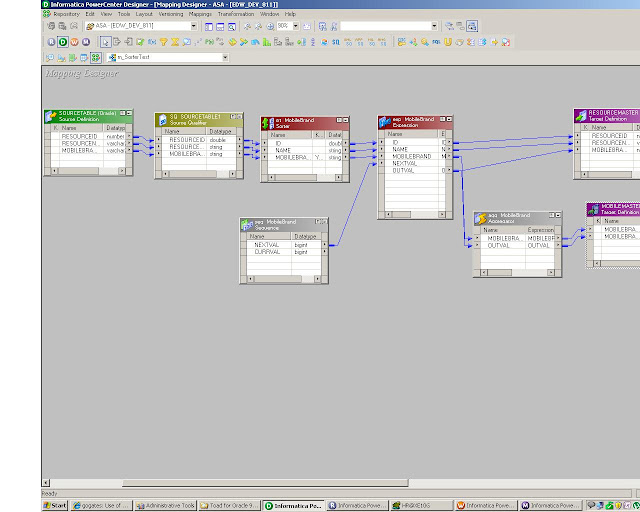Open Target Designer tool icon
The image size is (640, 512).
click(61, 58)
